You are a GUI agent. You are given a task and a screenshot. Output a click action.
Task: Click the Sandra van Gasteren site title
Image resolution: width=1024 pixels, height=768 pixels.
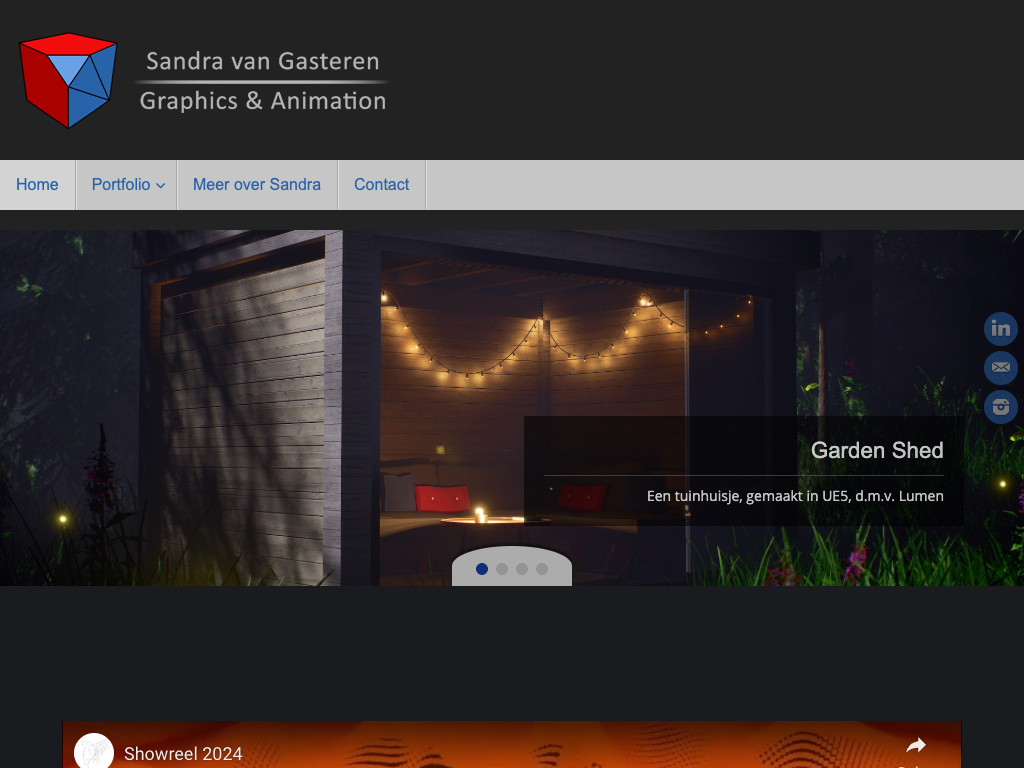tap(263, 61)
